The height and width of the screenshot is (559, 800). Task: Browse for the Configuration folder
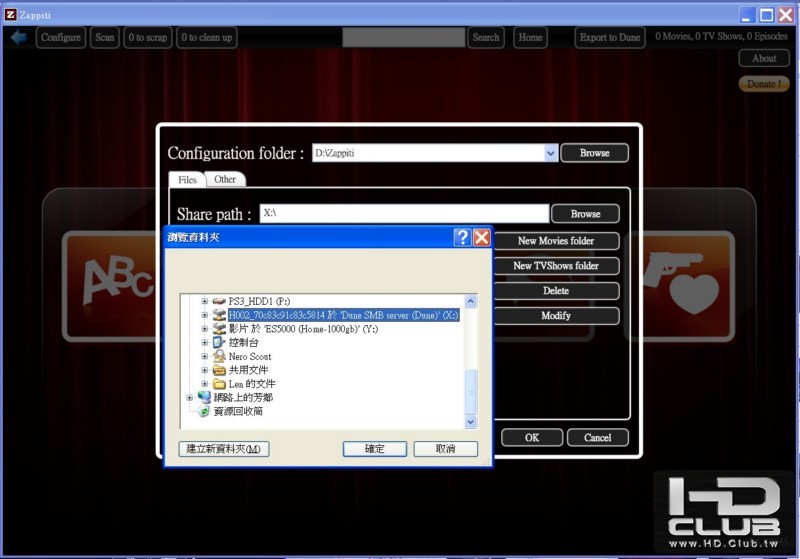coord(594,153)
